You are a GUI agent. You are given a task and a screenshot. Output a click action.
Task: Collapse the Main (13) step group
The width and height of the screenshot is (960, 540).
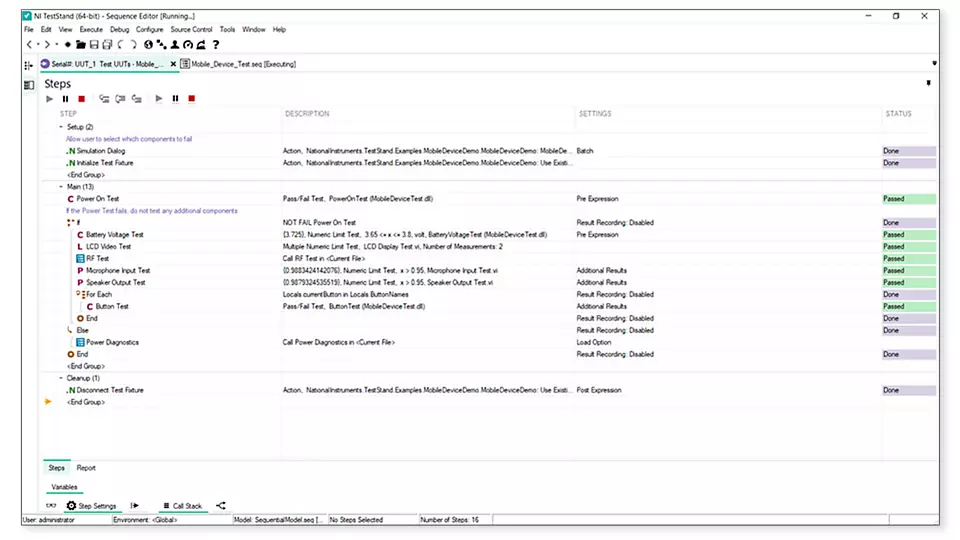[x=60, y=187]
